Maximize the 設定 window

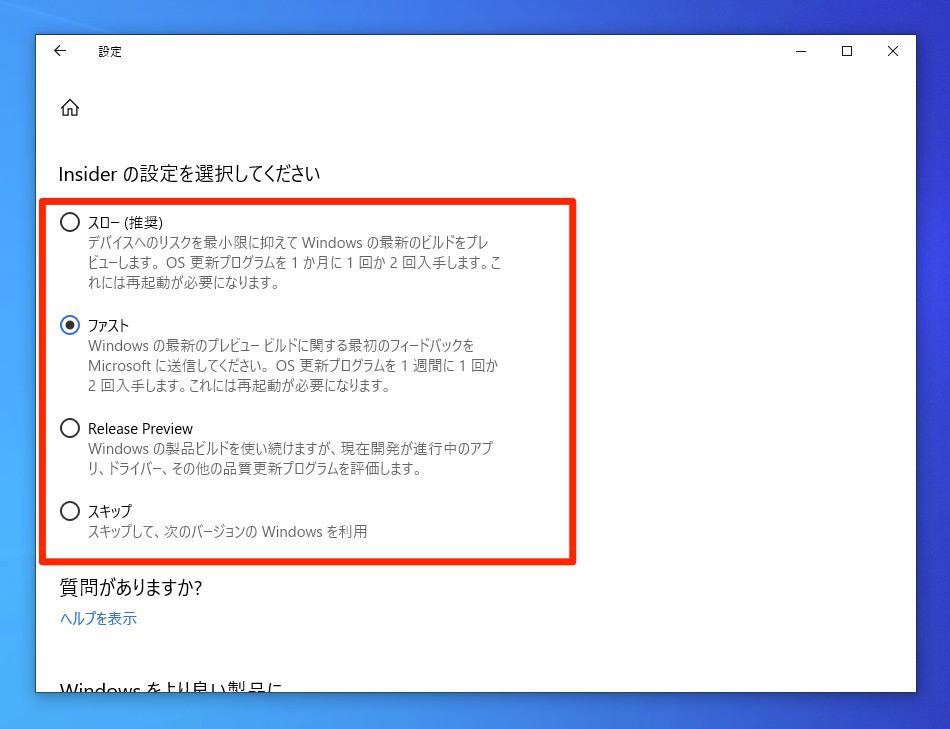[847, 52]
